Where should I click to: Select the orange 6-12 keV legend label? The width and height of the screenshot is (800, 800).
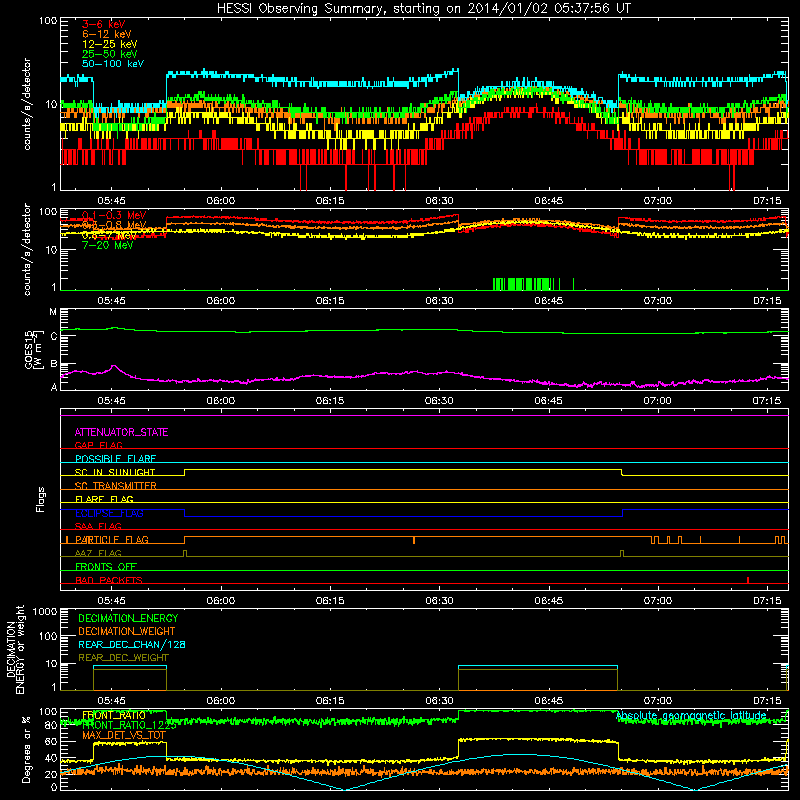click(107, 34)
